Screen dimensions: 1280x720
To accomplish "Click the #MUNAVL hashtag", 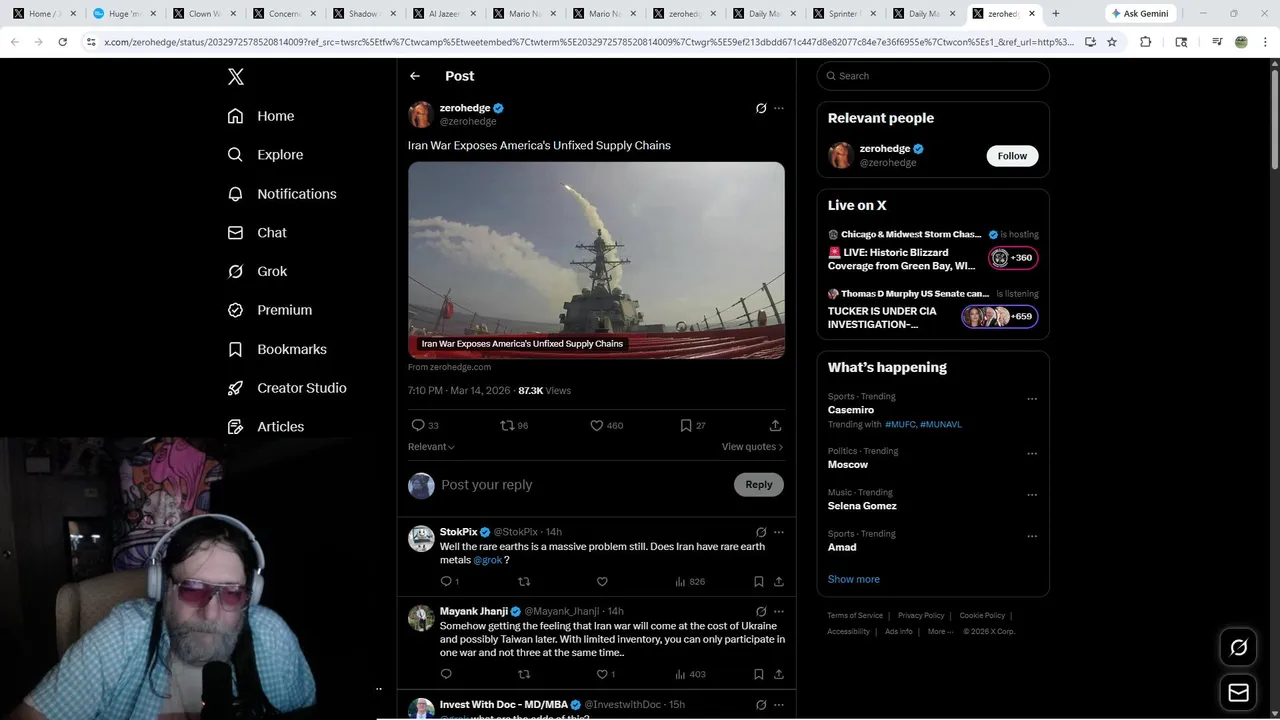I will click(941, 424).
